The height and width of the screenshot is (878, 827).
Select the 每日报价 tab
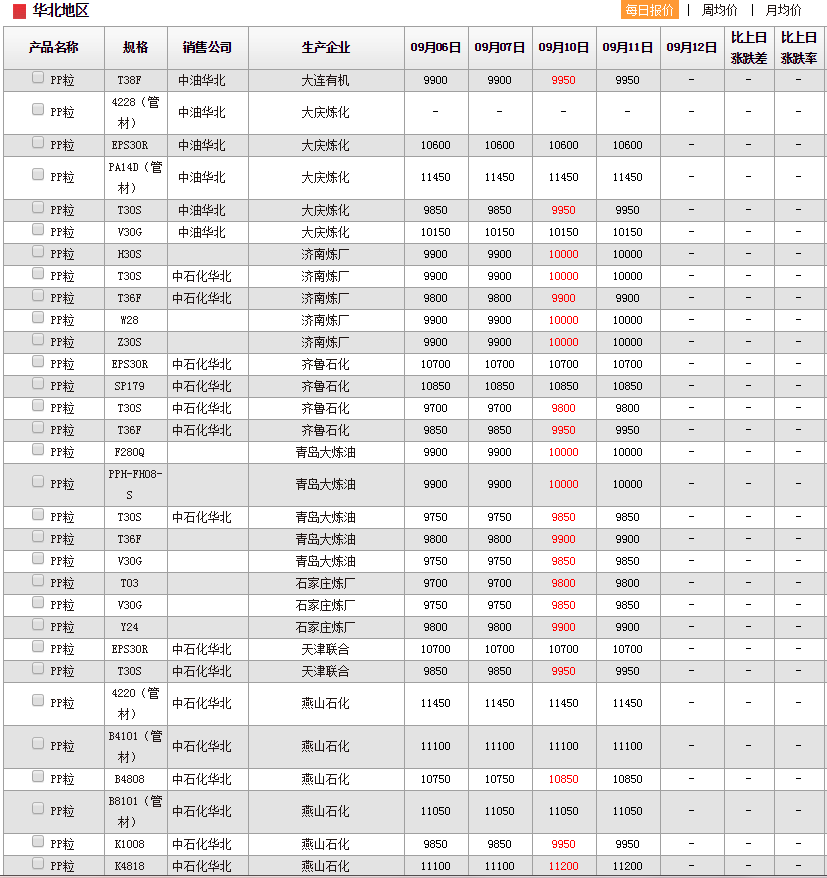(650, 10)
